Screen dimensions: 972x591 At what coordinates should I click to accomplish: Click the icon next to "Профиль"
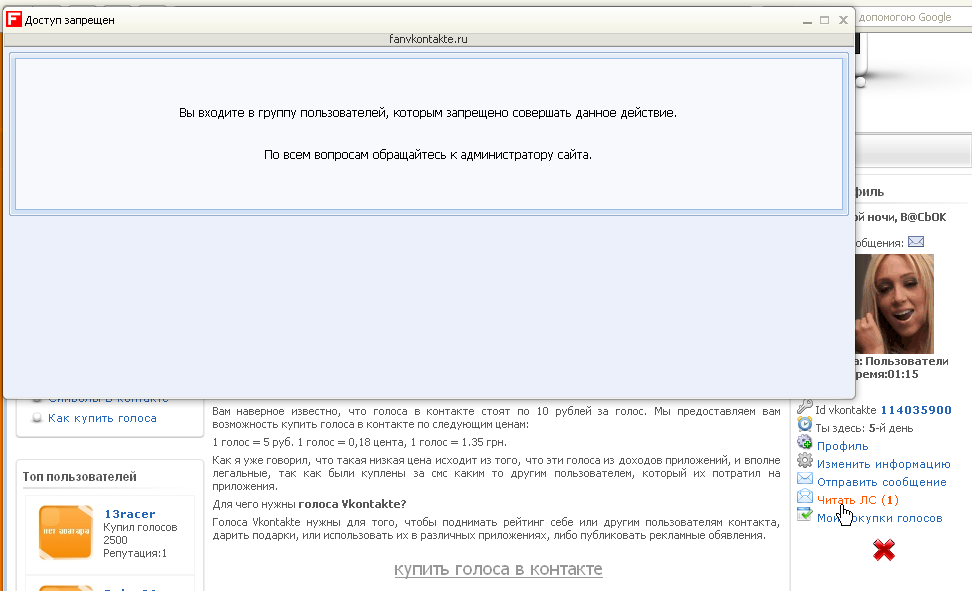(x=805, y=442)
